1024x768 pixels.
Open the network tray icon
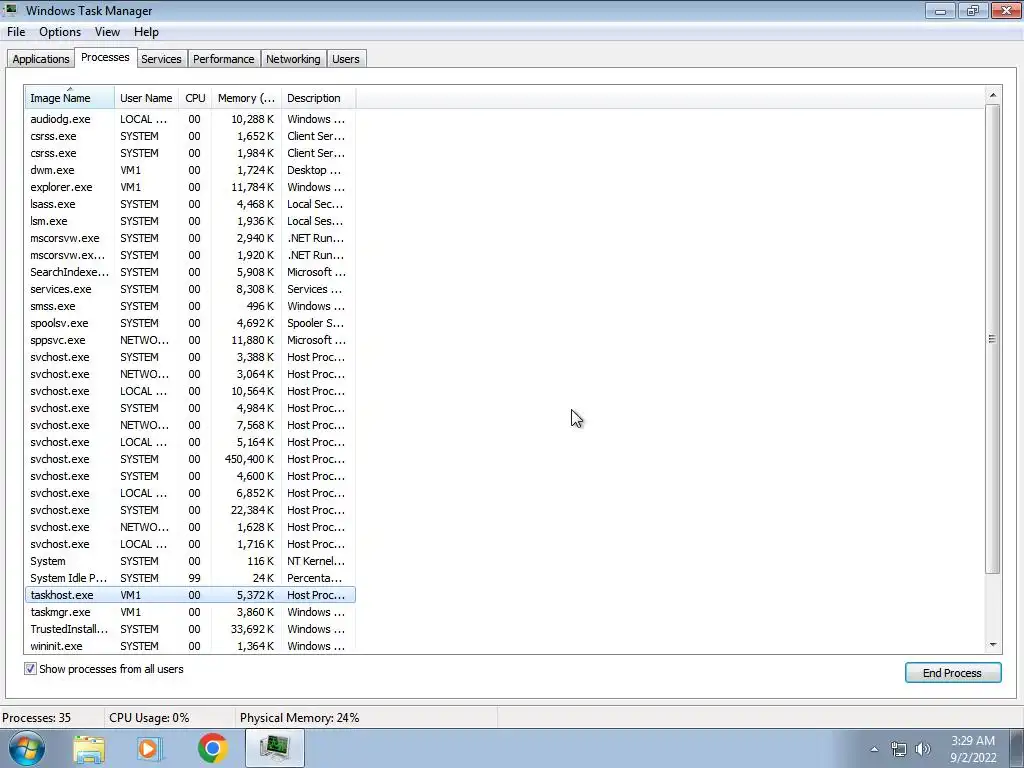click(x=899, y=749)
